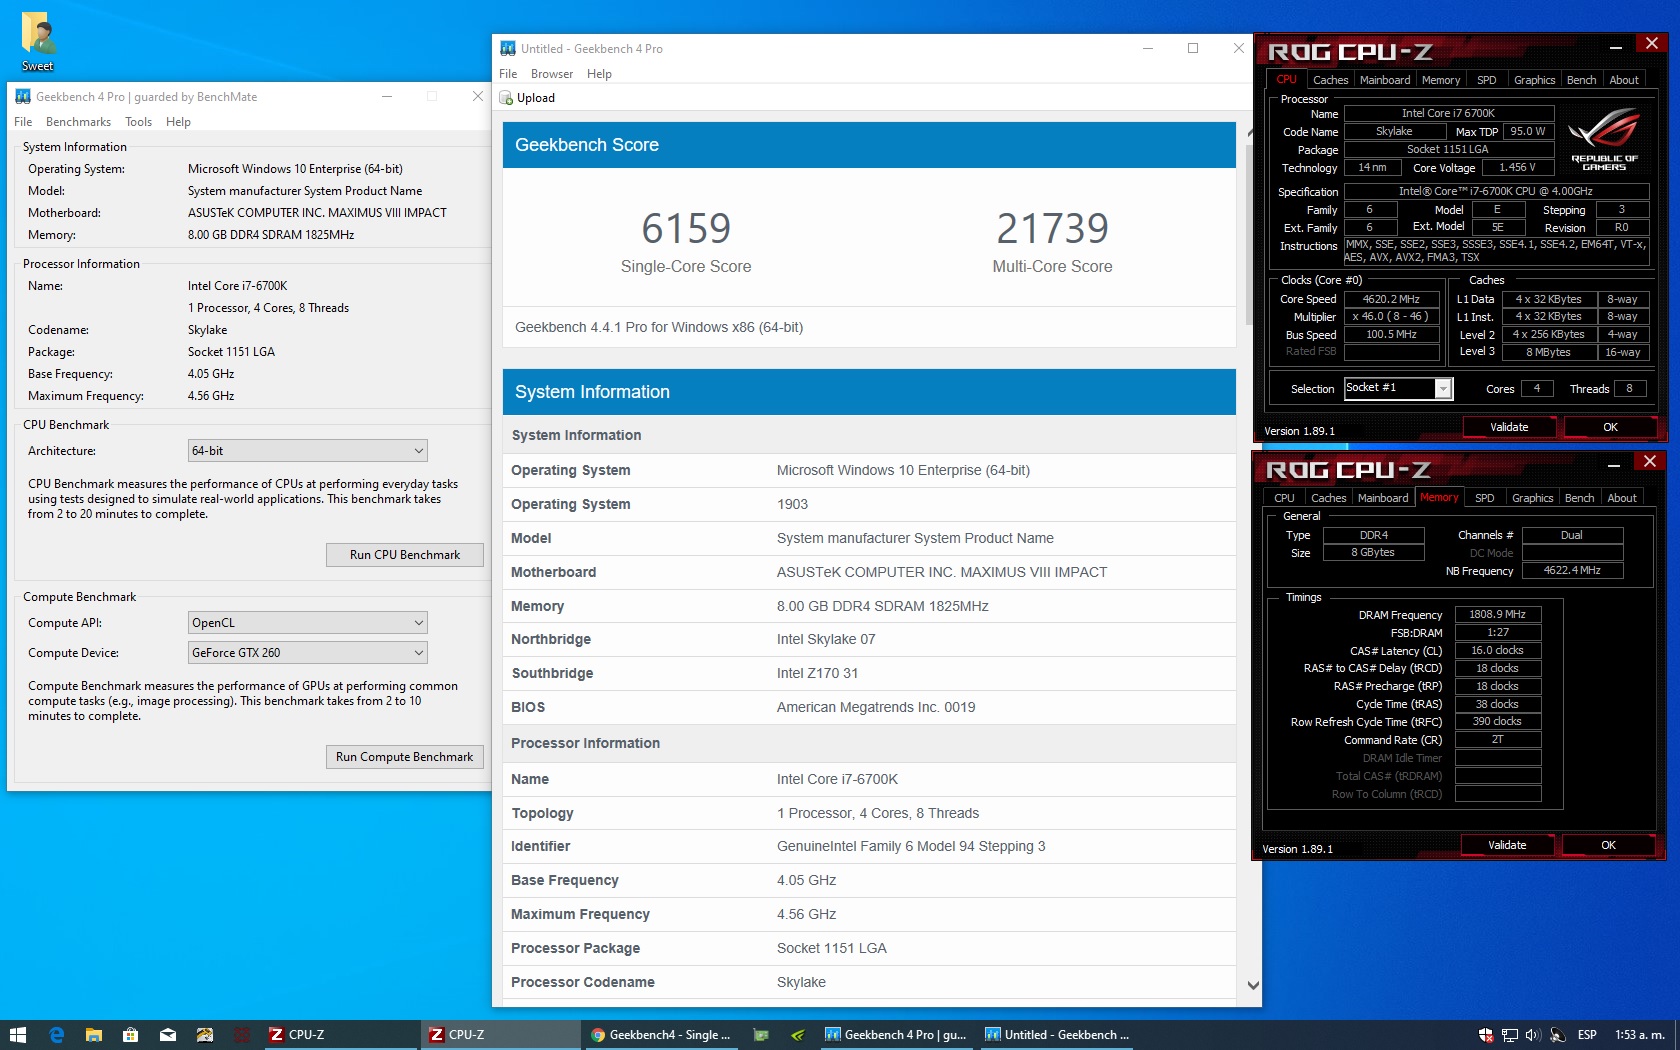
Task: Click OK in lower CPU-Z window
Action: [1608, 845]
